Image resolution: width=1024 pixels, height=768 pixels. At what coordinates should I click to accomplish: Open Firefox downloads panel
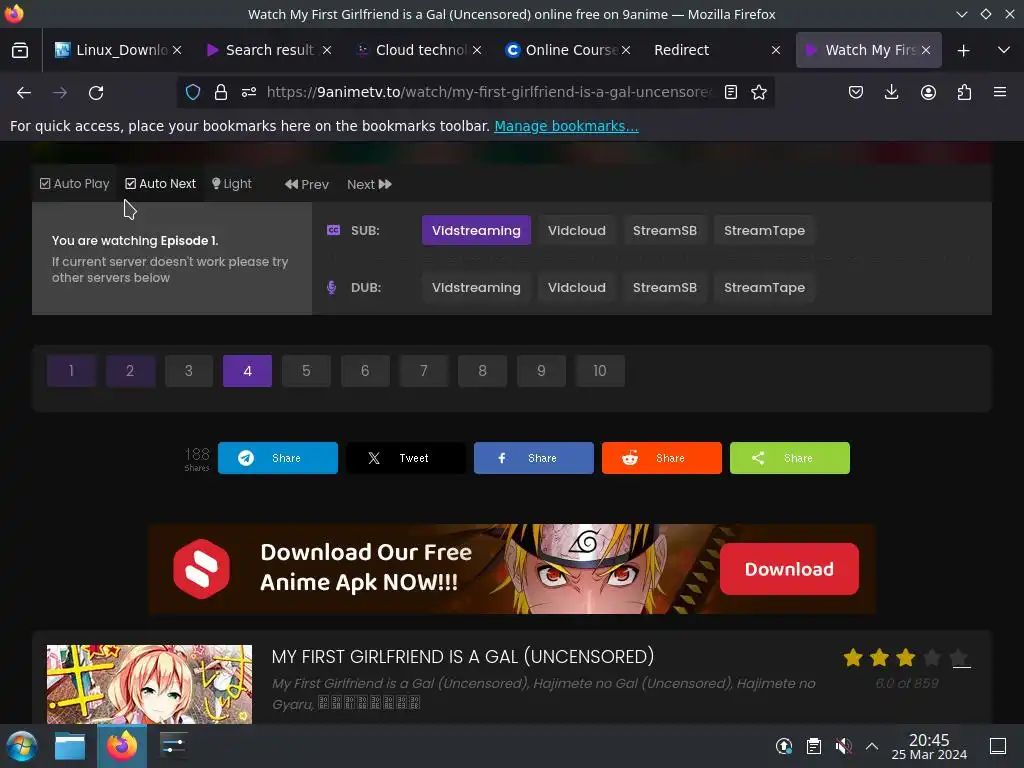click(891, 92)
